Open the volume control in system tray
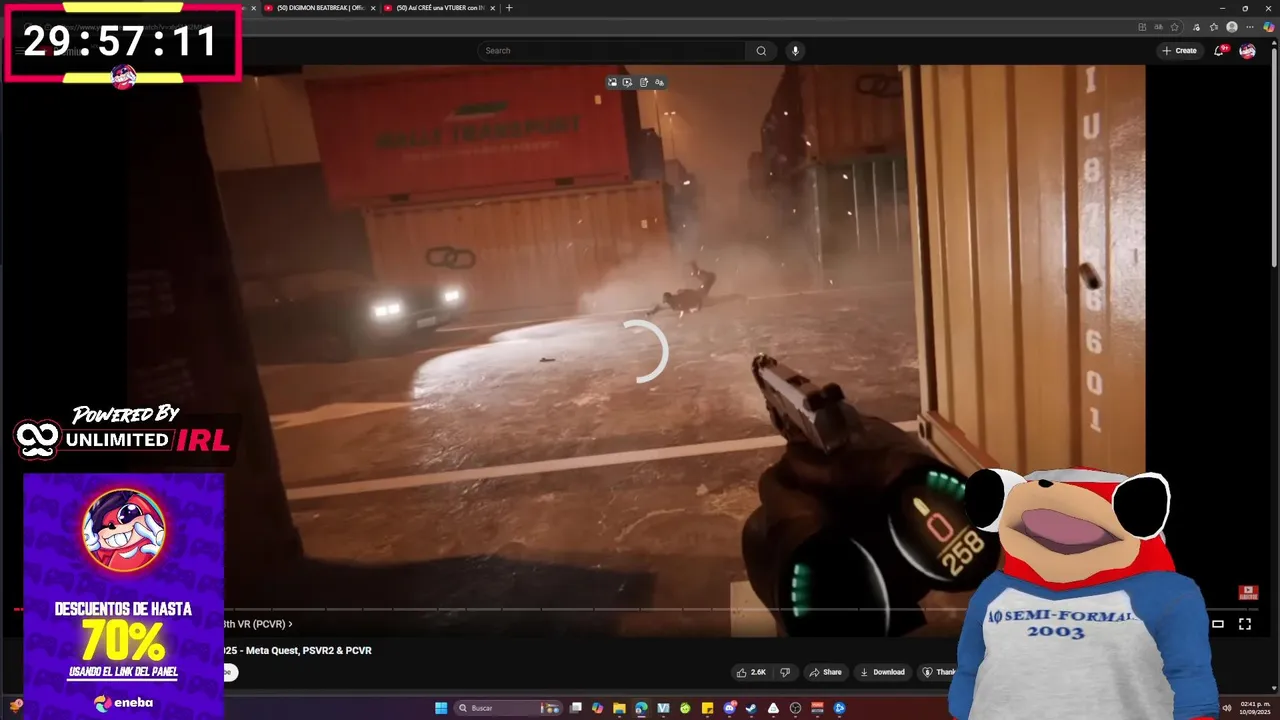Screen dimensions: 1280x720 click(x=1226, y=708)
